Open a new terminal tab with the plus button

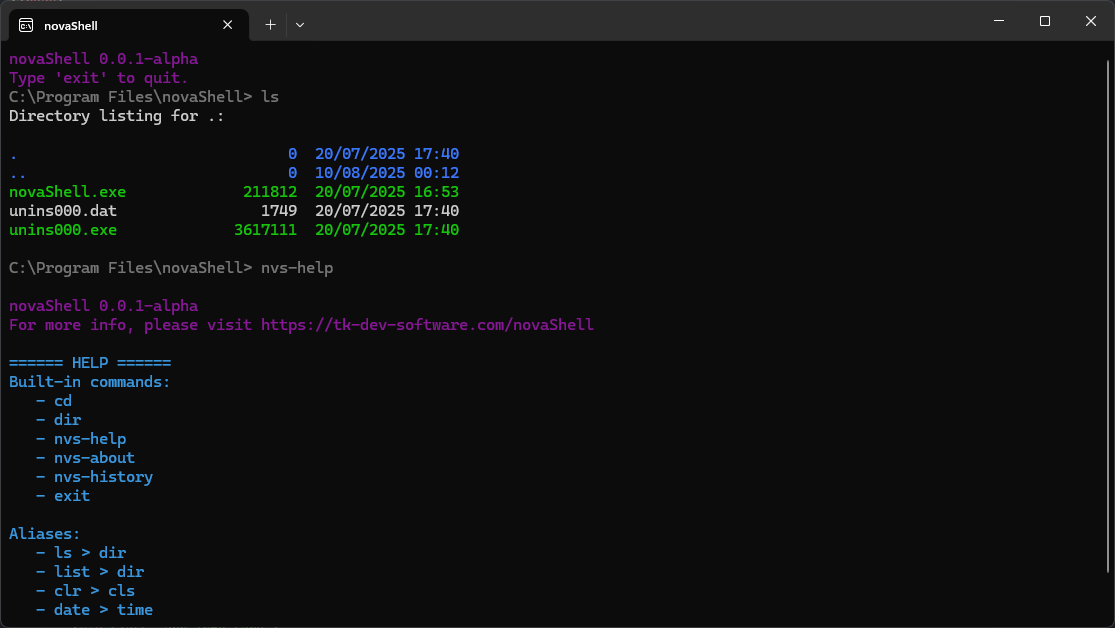click(x=269, y=24)
